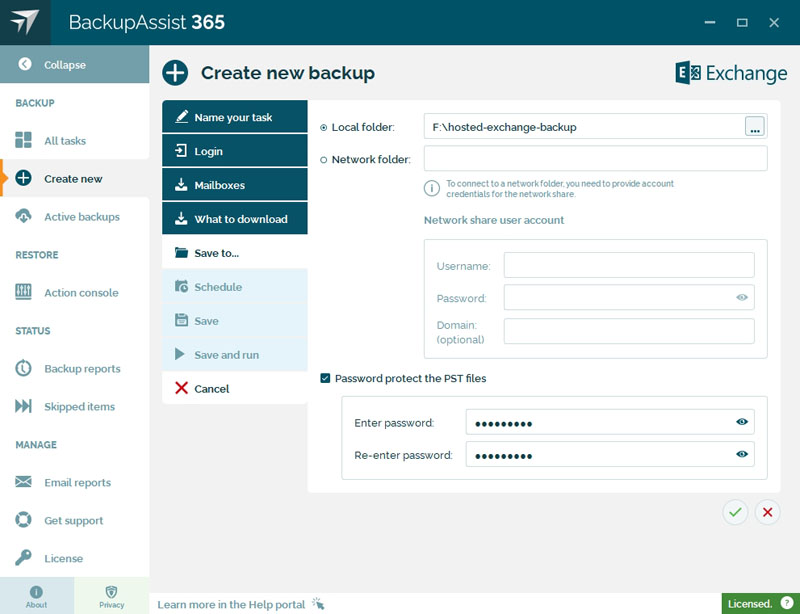Open the Action console
This screenshot has width=800, height=614.
pyautogui.click(x=74, y=292)
